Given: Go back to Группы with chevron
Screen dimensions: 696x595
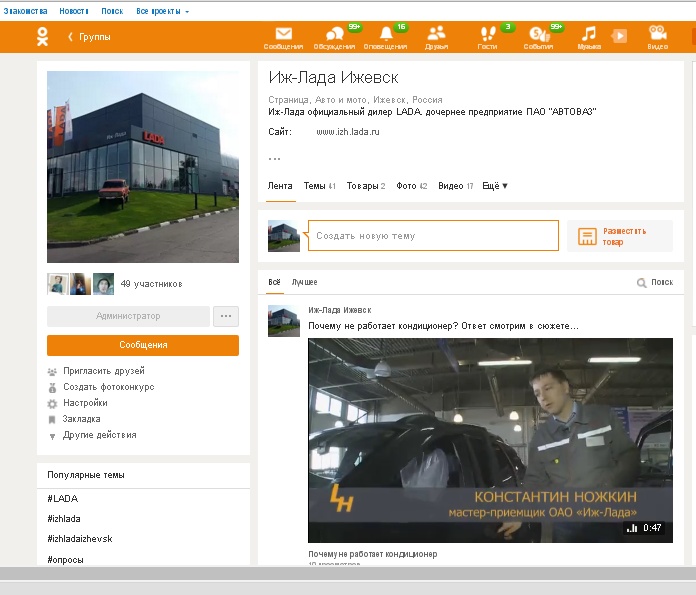Looking at the screenshot, I should (x=89, y=37).
